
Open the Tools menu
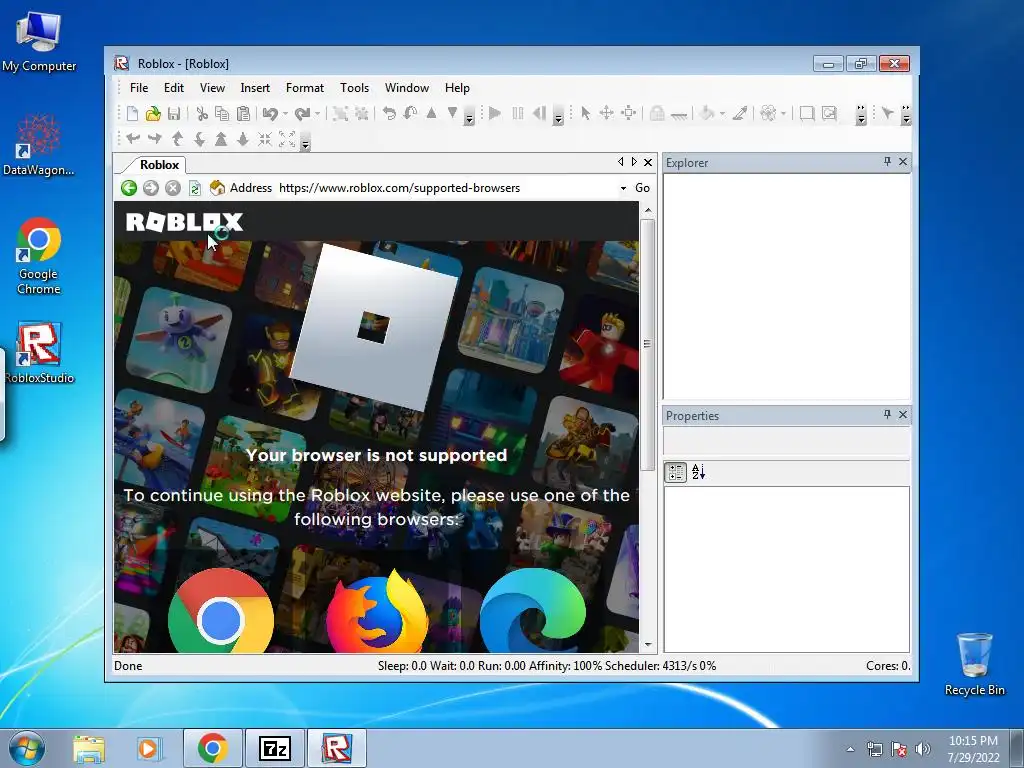coord(355,88)
